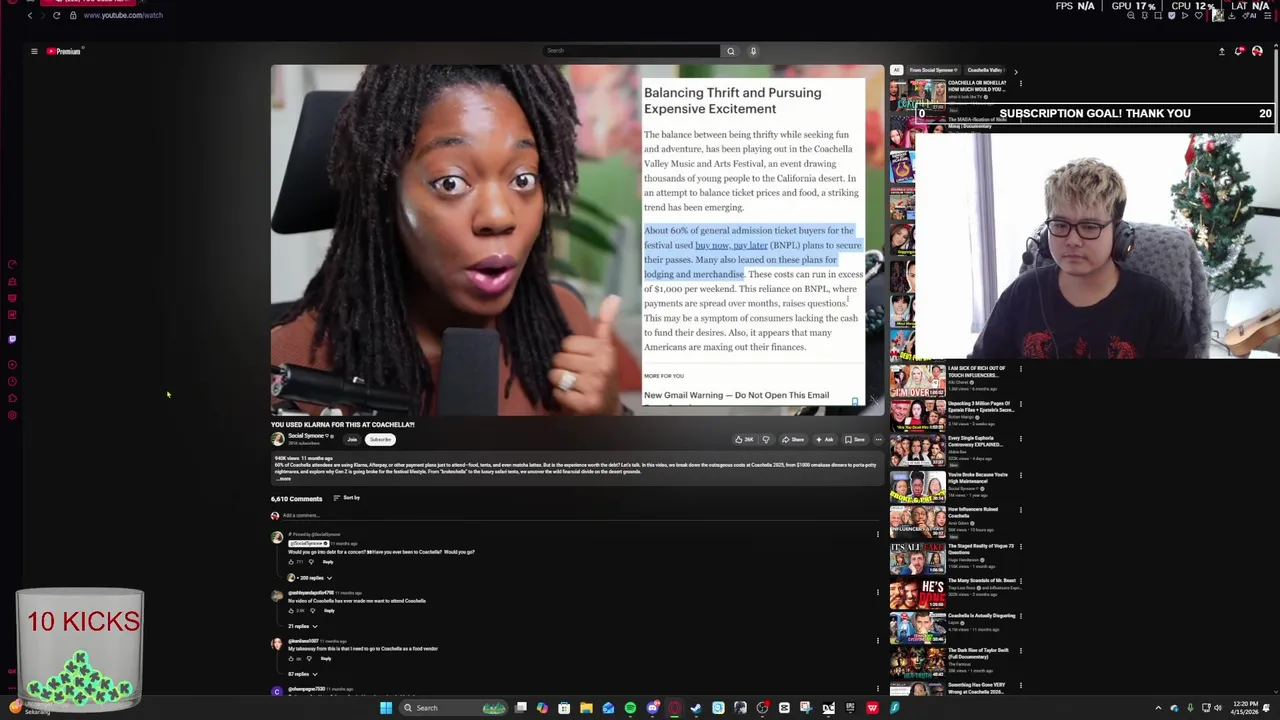1280x720 pixels.
Task: Click the 'buy now, pay later' link in the article
Action: (731, 245)
